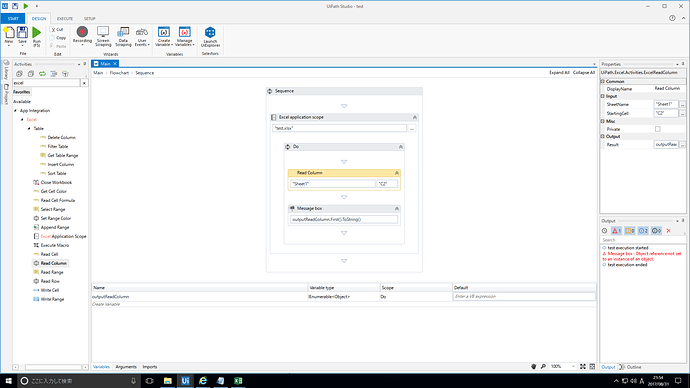This screenshot has height=388, width=690.
Task: Open the User Events menu icon
Action: click(142, 32)
